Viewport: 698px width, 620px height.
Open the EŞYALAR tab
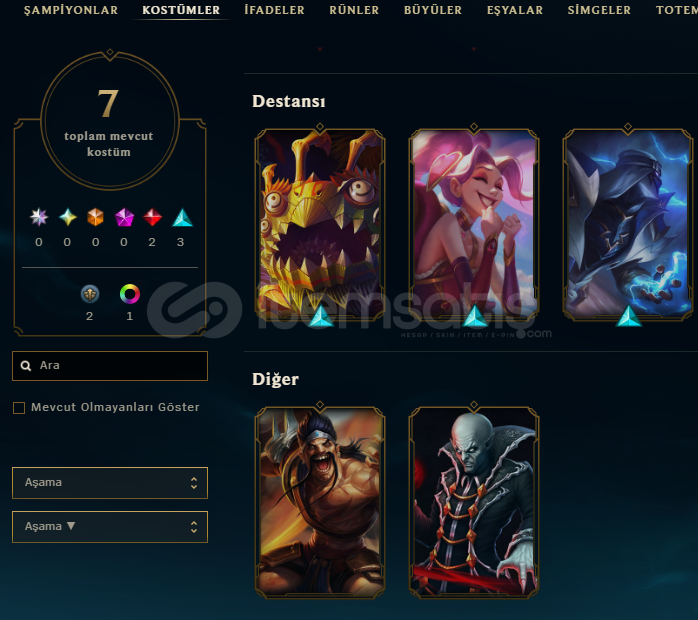[515, 10]
